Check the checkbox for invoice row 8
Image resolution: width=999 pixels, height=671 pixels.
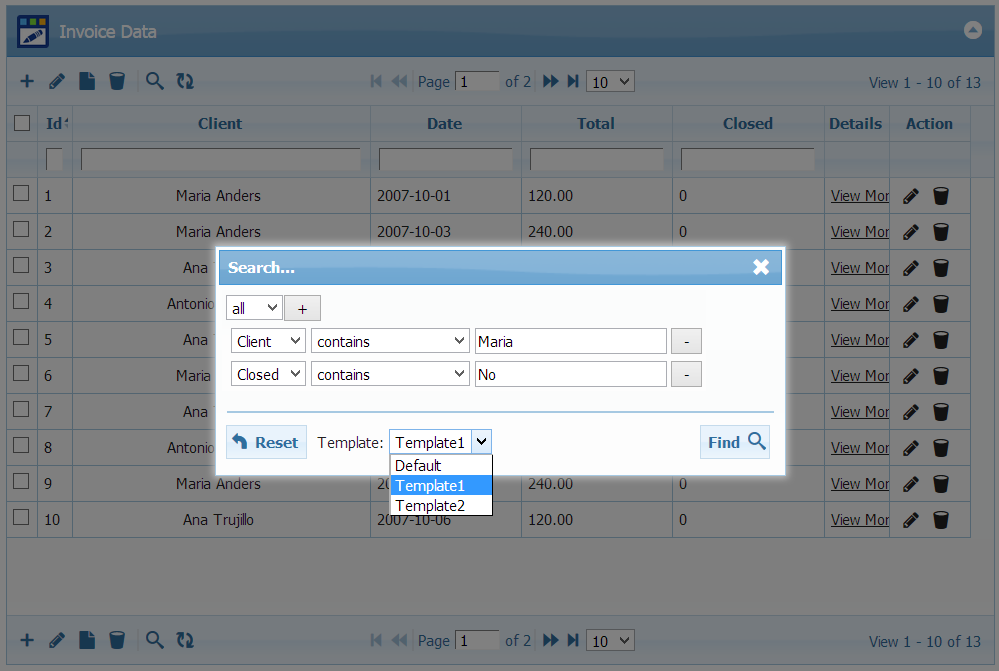pos(21,447)
